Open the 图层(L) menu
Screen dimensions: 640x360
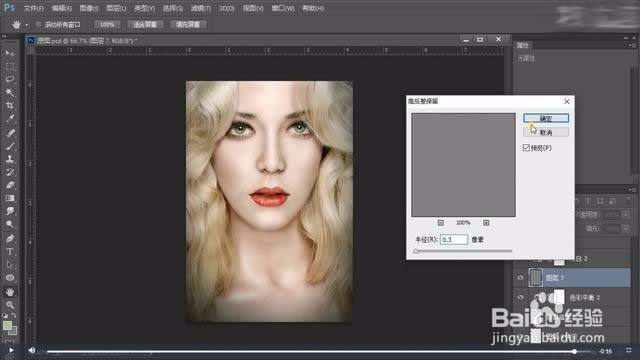(116, 8)
